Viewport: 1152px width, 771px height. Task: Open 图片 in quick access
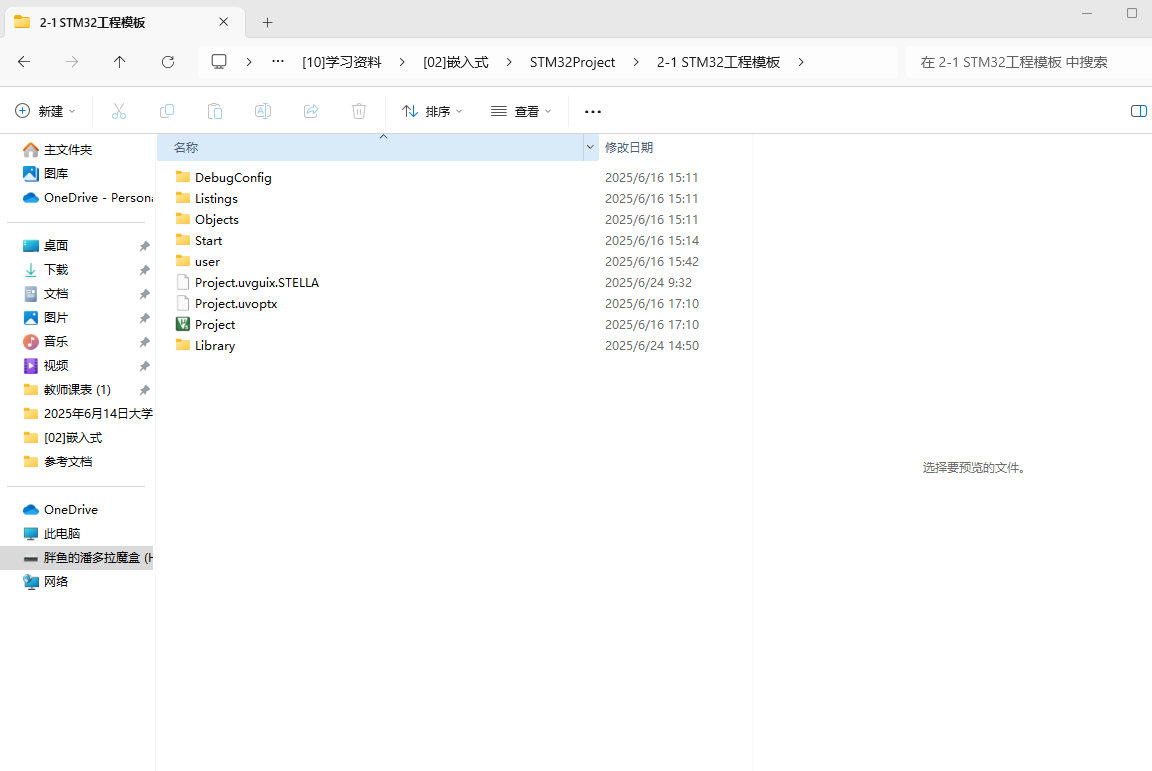pyautogui.click(x=56, y=318)
